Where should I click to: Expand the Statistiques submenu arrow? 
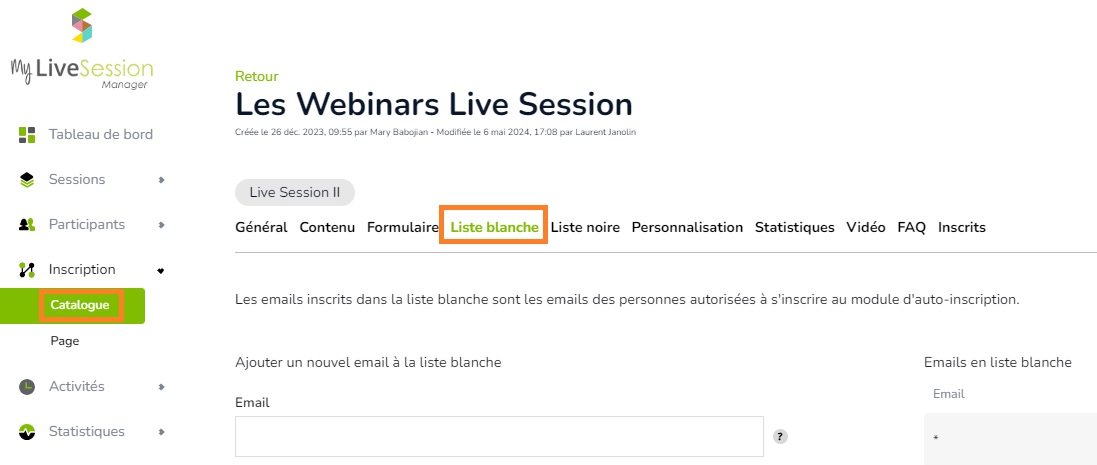161,432
